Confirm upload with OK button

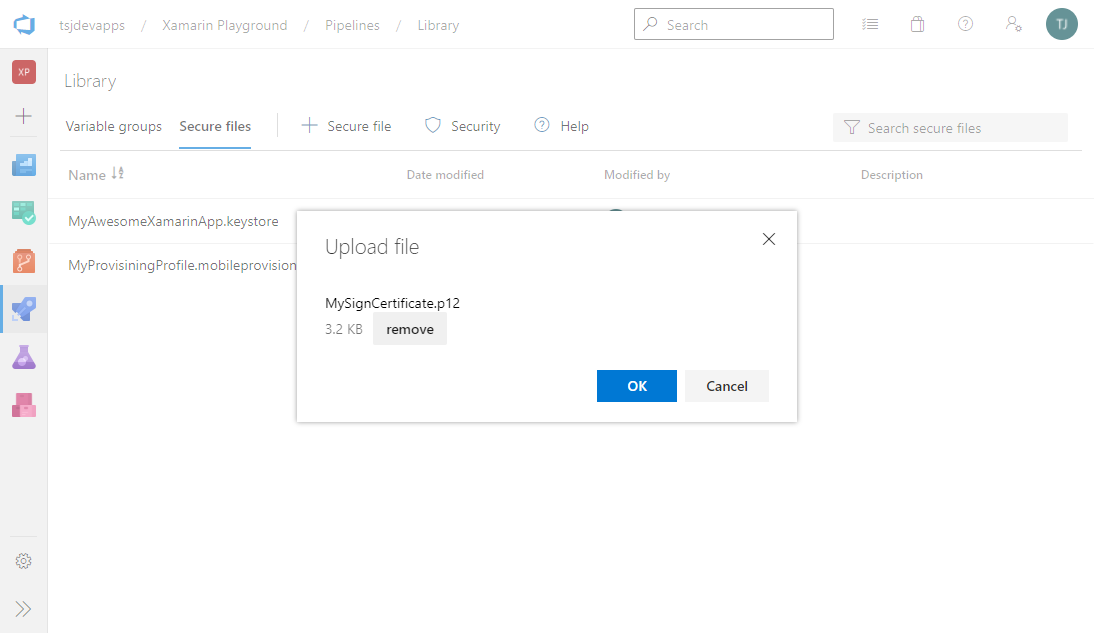636,386
